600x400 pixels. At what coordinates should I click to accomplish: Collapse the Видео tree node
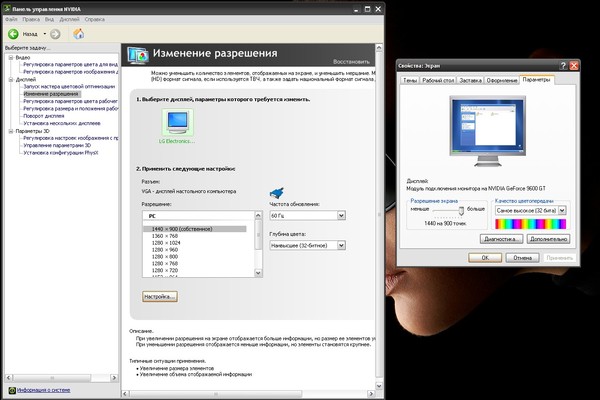[x=11, y=57]
